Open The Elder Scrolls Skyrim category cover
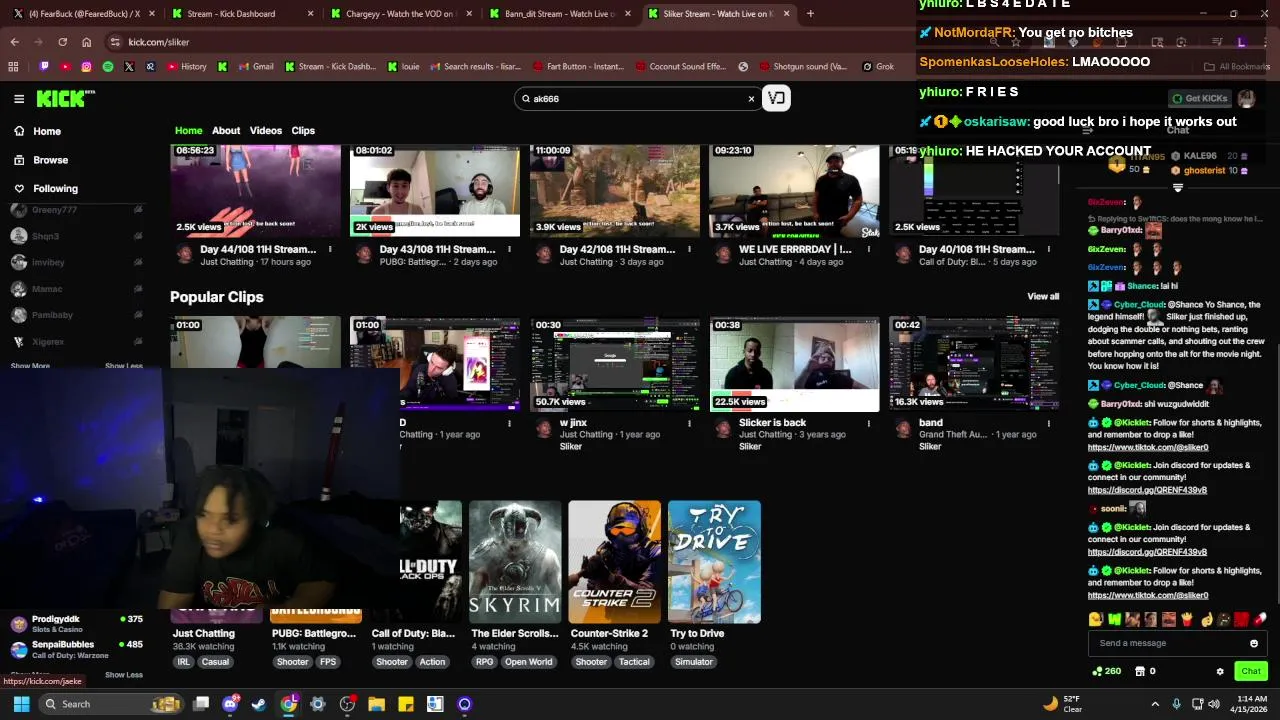 click(515, 562)
